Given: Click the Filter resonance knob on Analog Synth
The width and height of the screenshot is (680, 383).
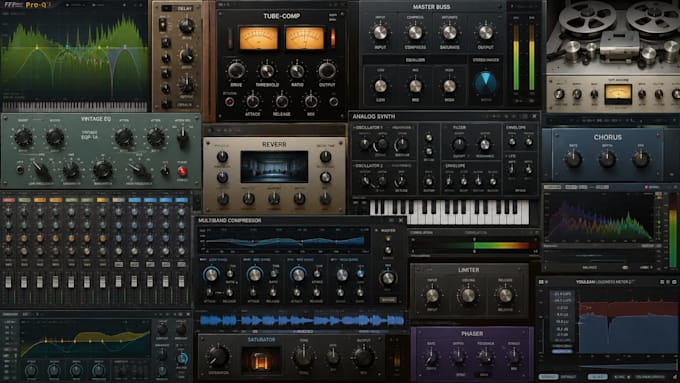Looking at the screenshot, I should point(484,144).
